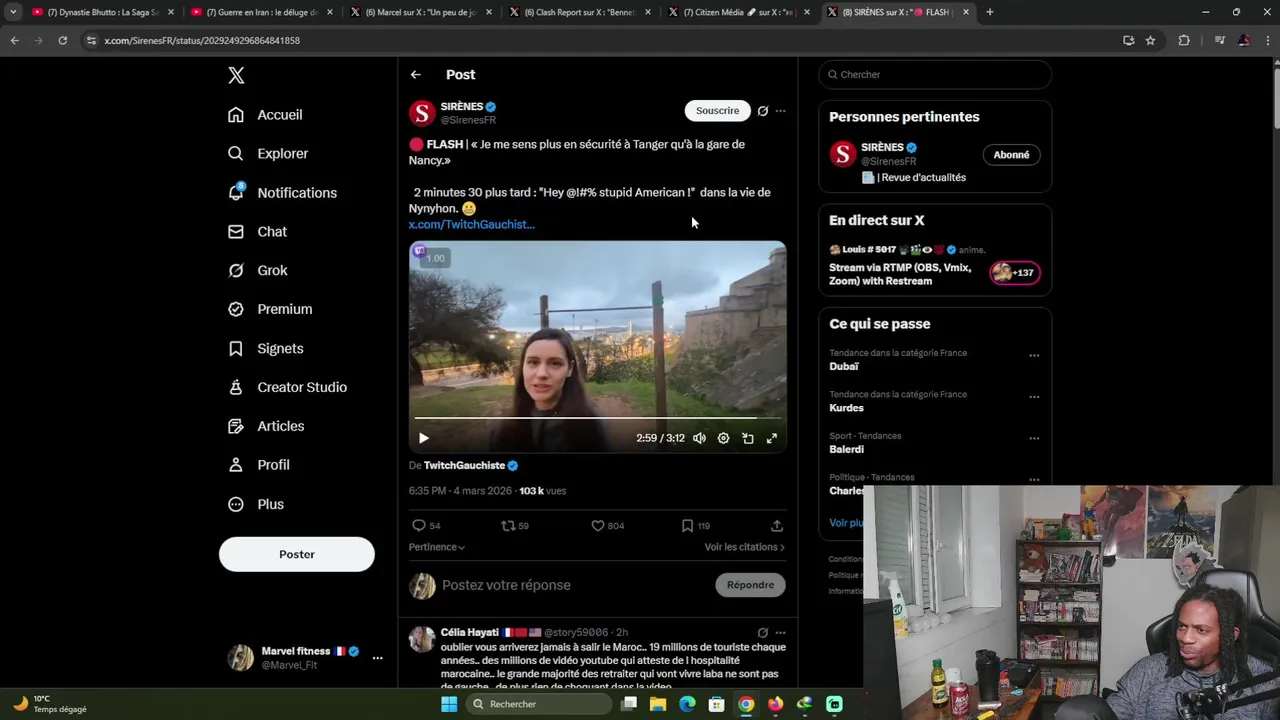This screenshot has height=720, width=1280.
Task: Open Creator Studio
Action: (x=287, y=387)
